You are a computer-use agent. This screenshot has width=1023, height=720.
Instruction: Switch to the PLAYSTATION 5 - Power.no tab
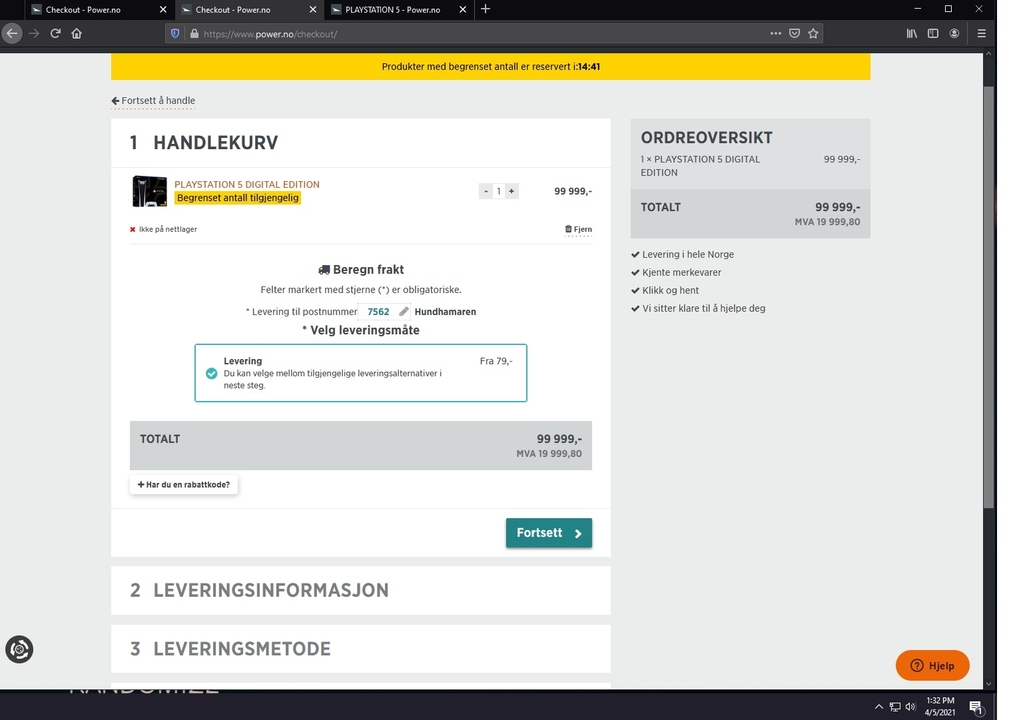393,10
